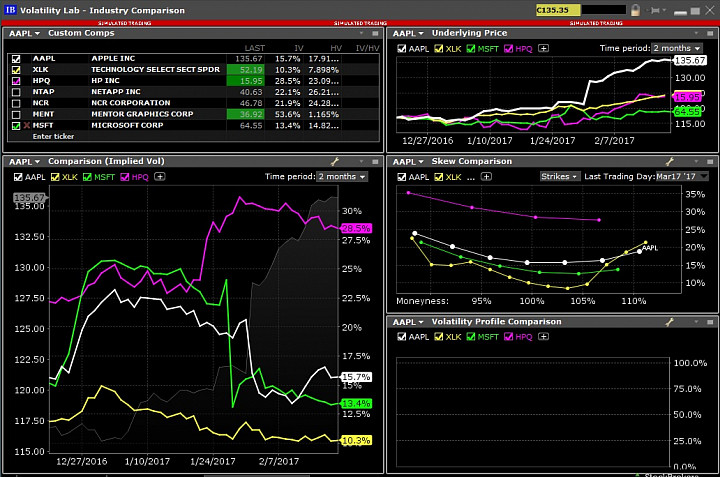Open wrench settings for the Skew Comparison panel
The height and width of the screenshot is (477, 720).
pyautogui.click(x=670, y=161)
